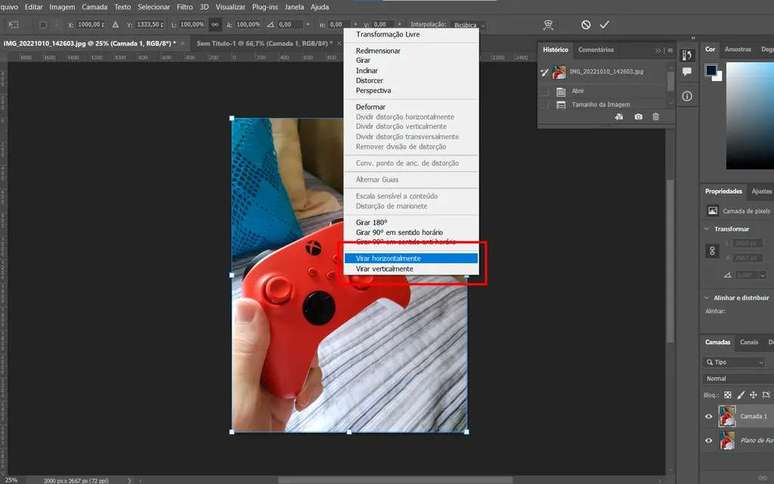Expand the Histórico panel double-arrow
Image resolution: width=774 pixels, height=484 pixels.
658,50
